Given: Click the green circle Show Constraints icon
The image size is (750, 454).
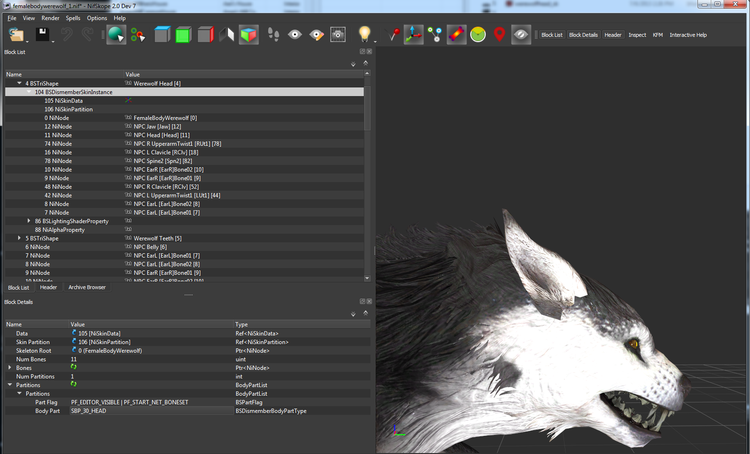Looking at the screenshot, I should (478, 34).
